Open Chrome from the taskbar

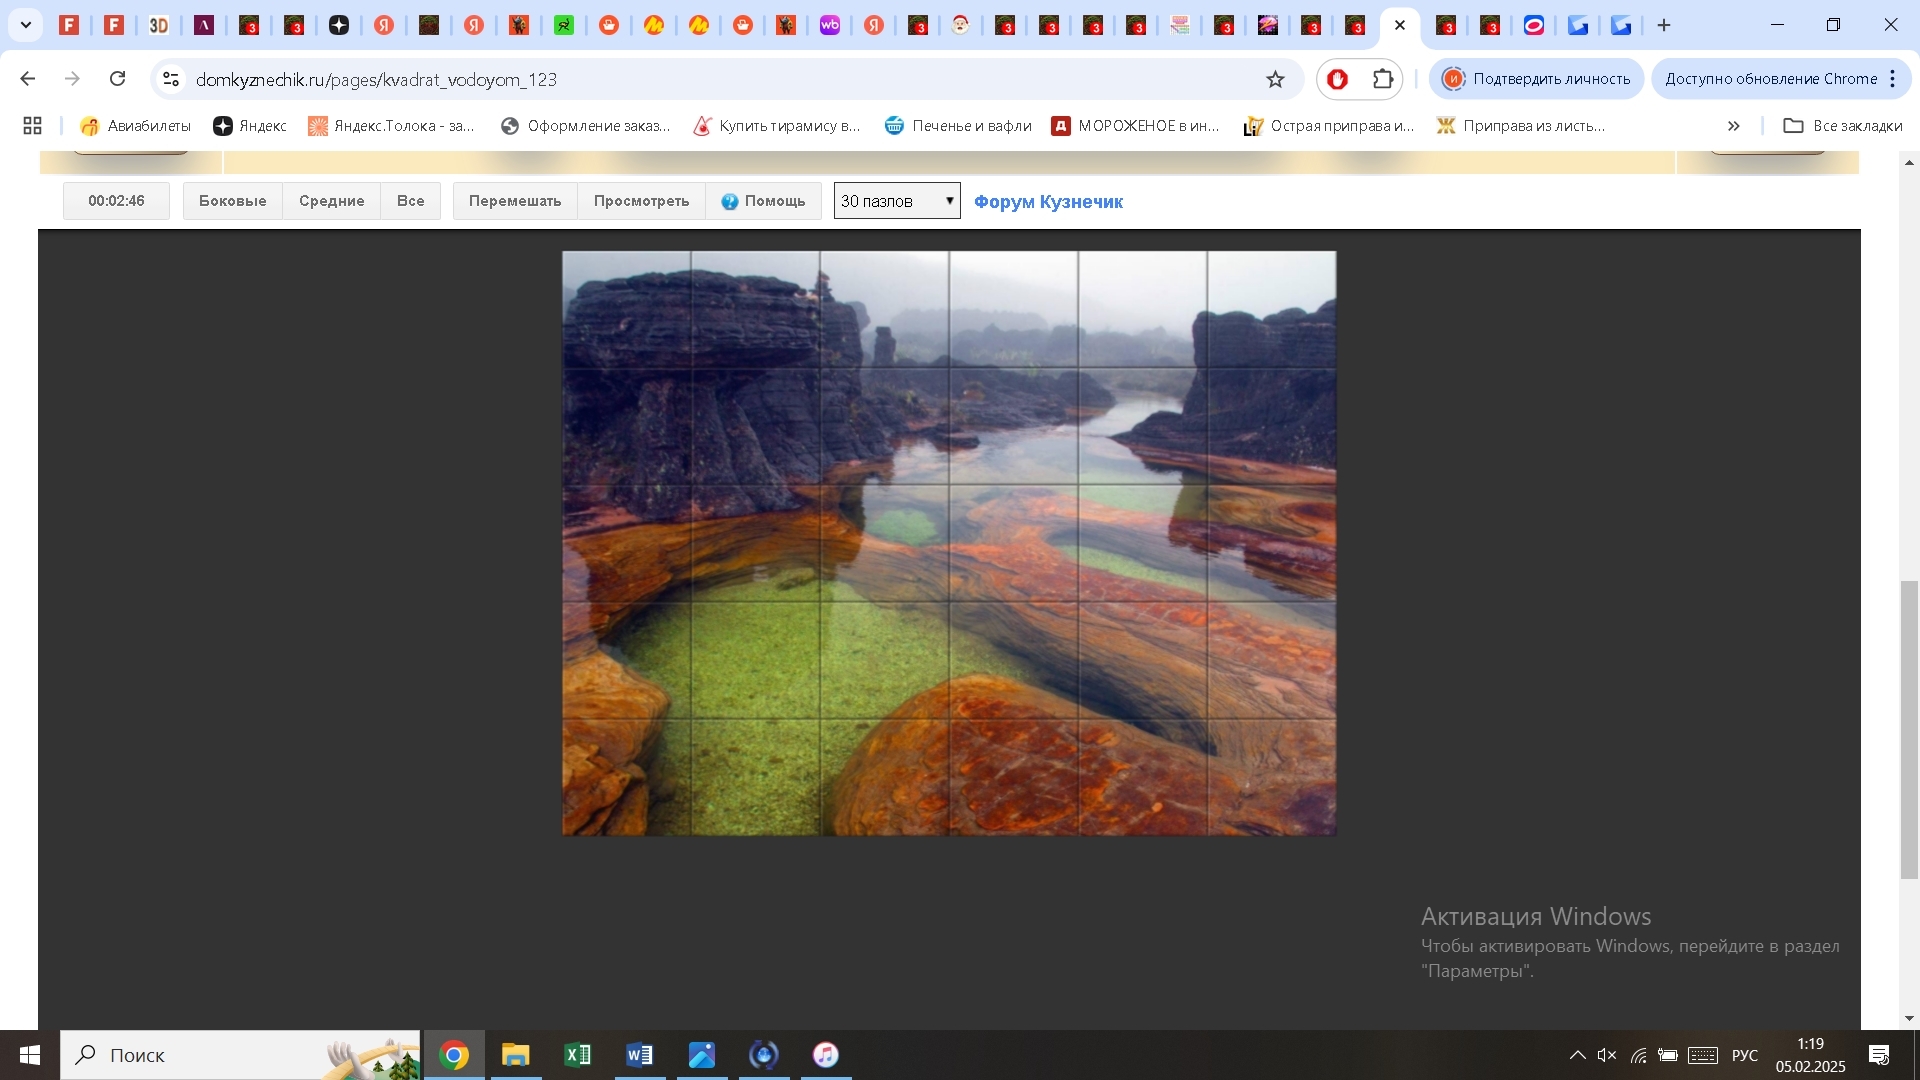coord(454,1055)
